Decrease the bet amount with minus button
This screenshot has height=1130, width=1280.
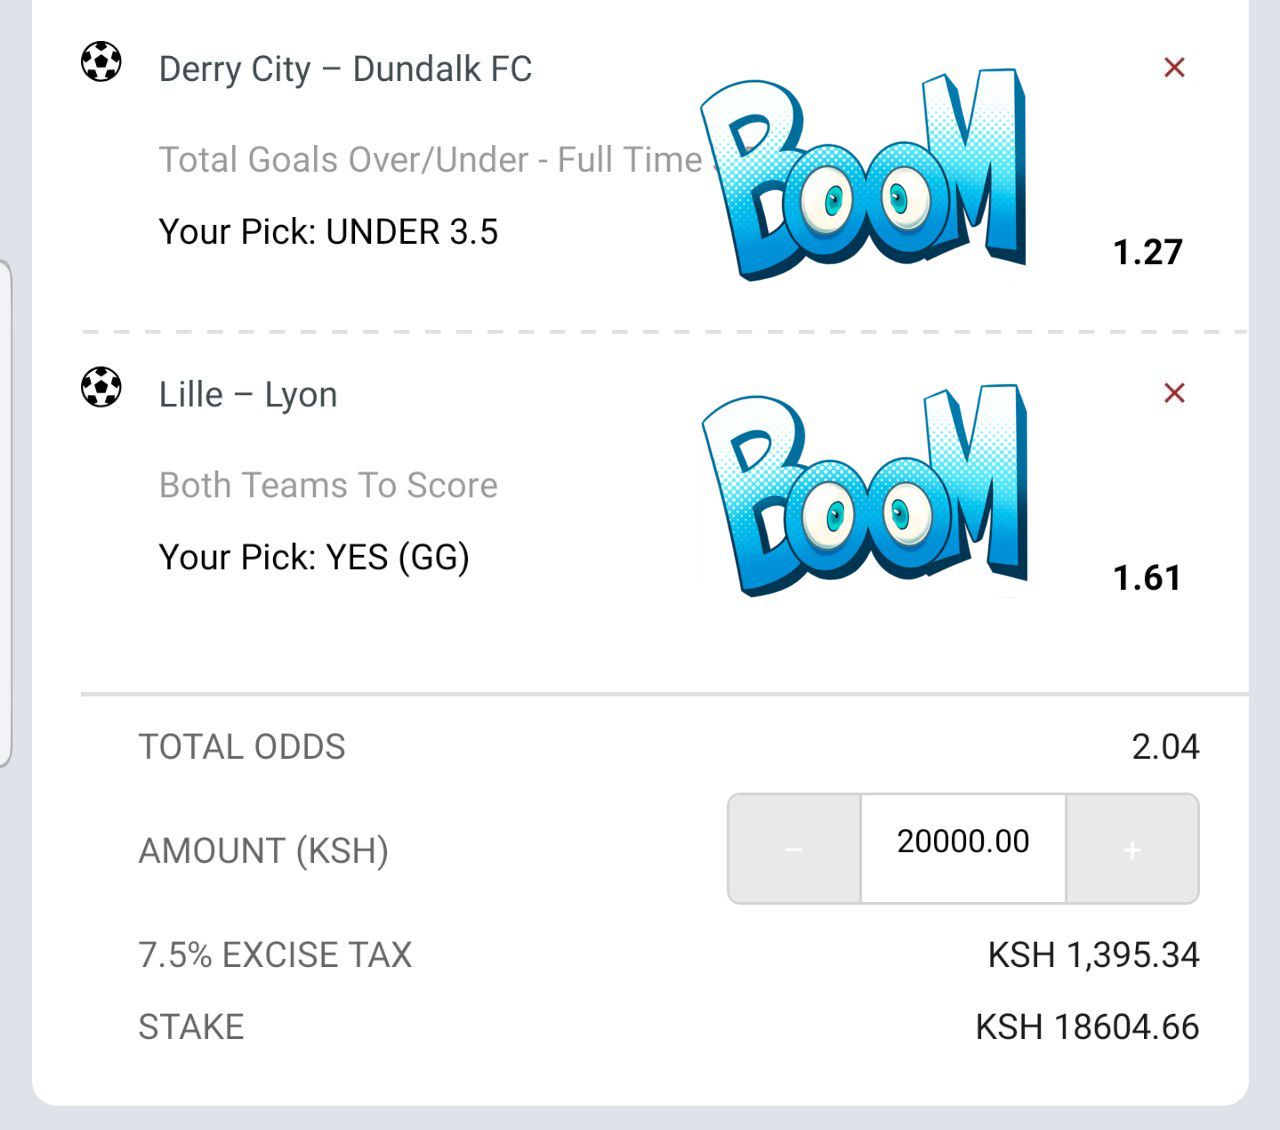click(x=794, y=849)
